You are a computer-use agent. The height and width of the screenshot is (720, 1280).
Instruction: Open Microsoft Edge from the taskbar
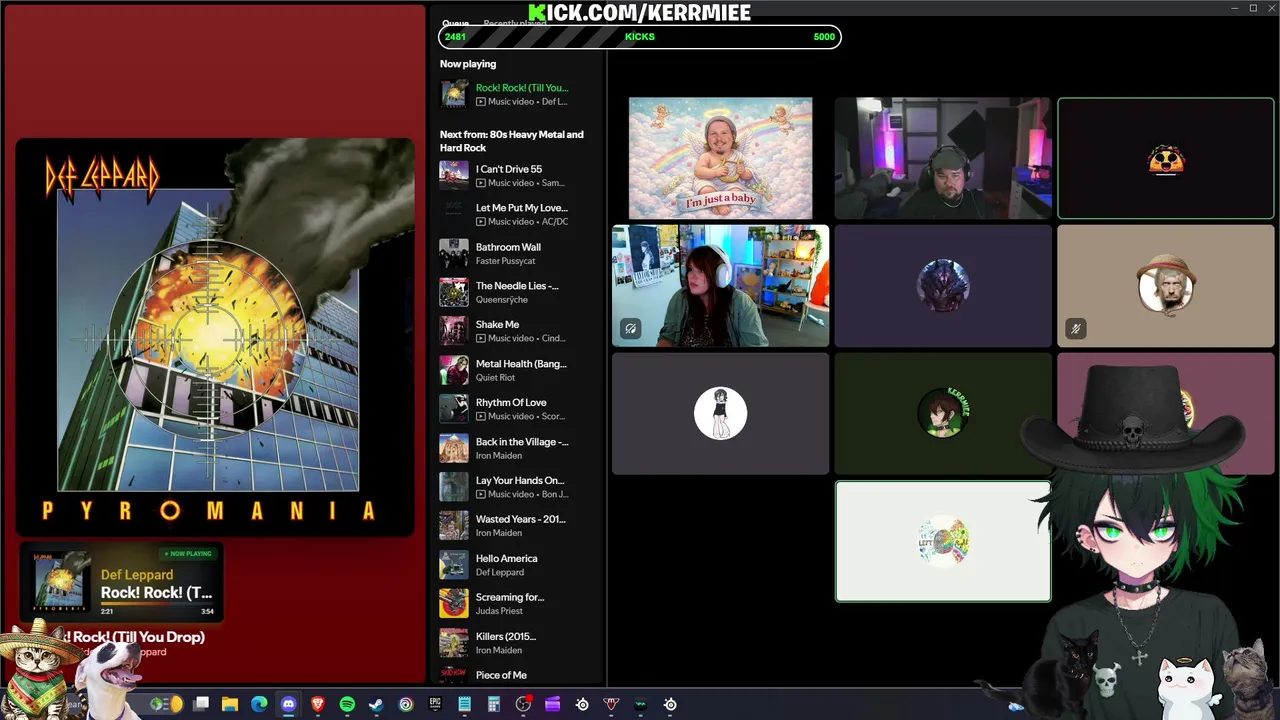[x=259, y=704]
